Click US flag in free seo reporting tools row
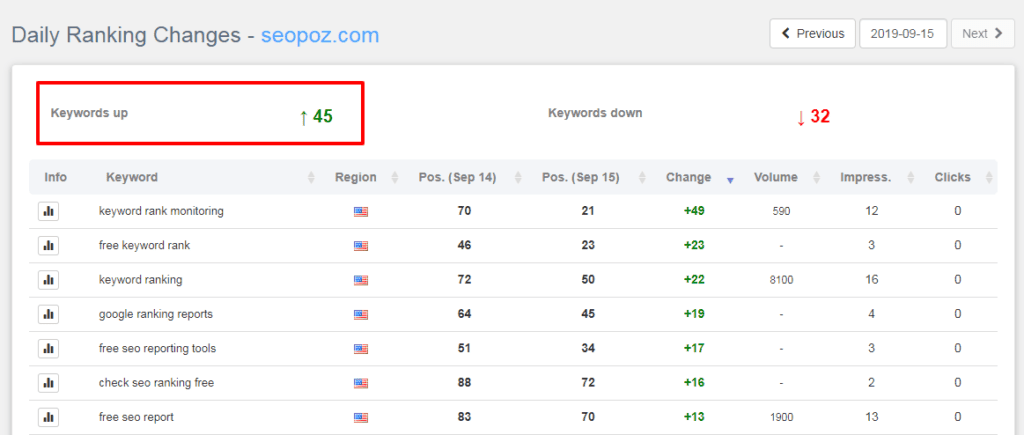1024x435 pixels. (361, 349)
